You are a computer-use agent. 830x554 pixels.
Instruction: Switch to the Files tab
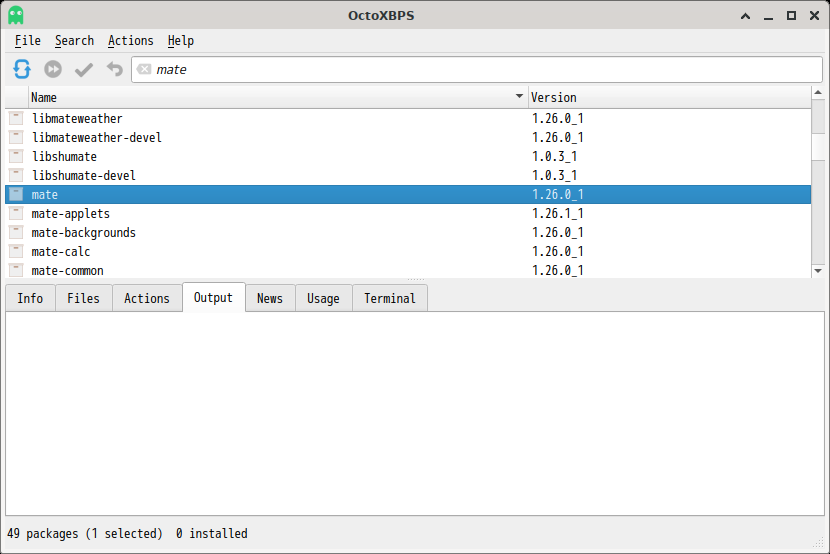coord(83,298)
